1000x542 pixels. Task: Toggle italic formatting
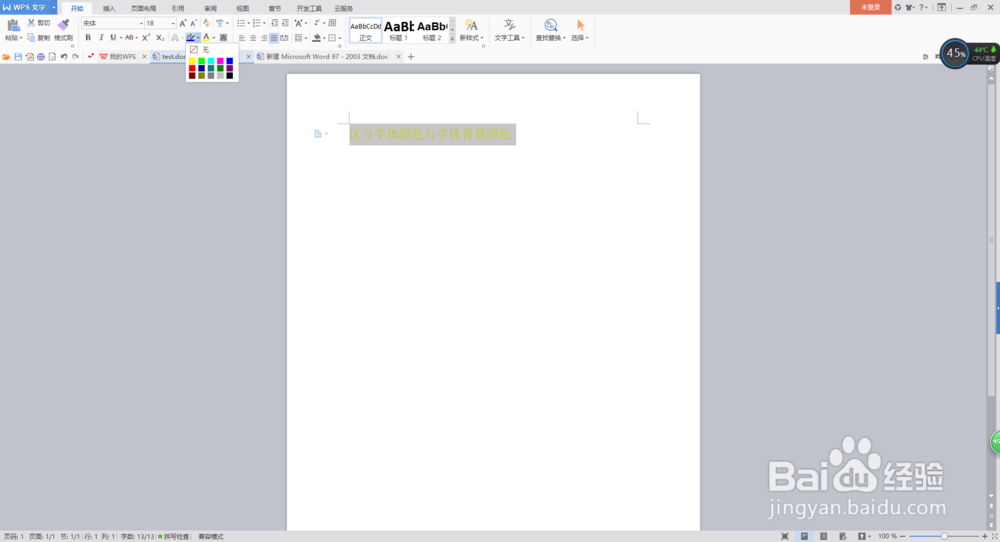[x=101, y=38]
